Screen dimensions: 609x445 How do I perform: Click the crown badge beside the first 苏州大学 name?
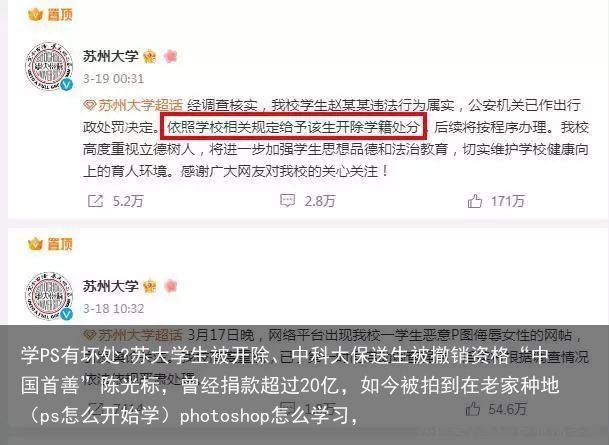tap(150, 57)
